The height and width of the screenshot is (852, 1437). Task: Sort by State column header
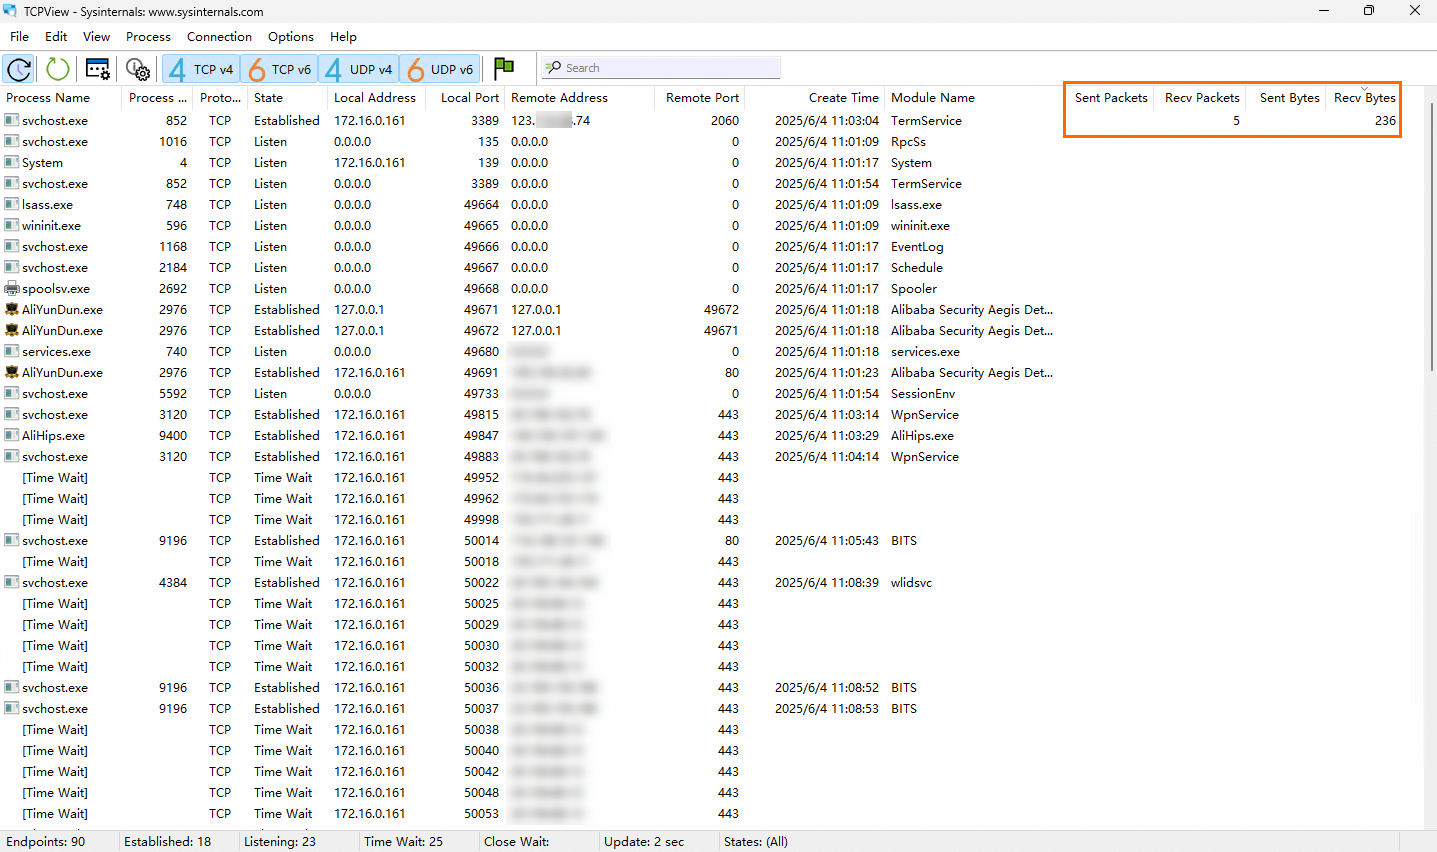(287, 98)
